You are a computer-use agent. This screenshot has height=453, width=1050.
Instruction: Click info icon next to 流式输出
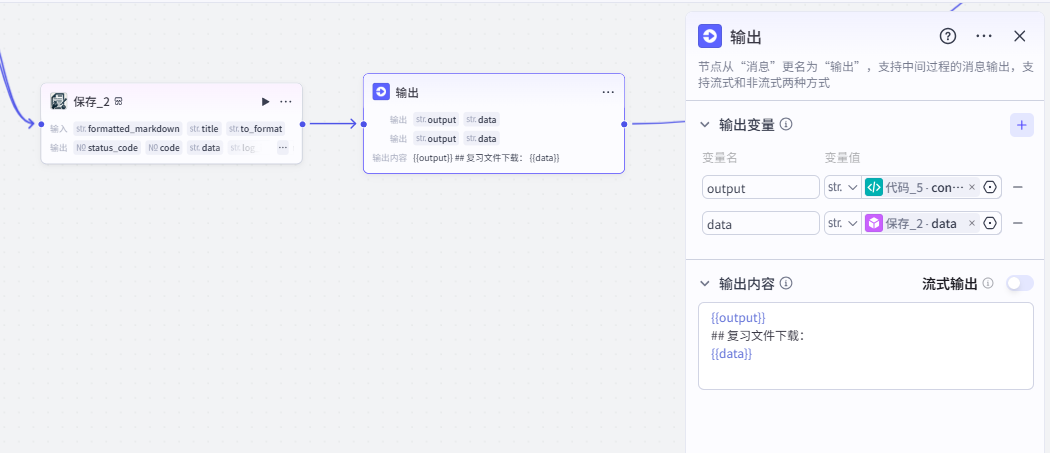point(988,283)
